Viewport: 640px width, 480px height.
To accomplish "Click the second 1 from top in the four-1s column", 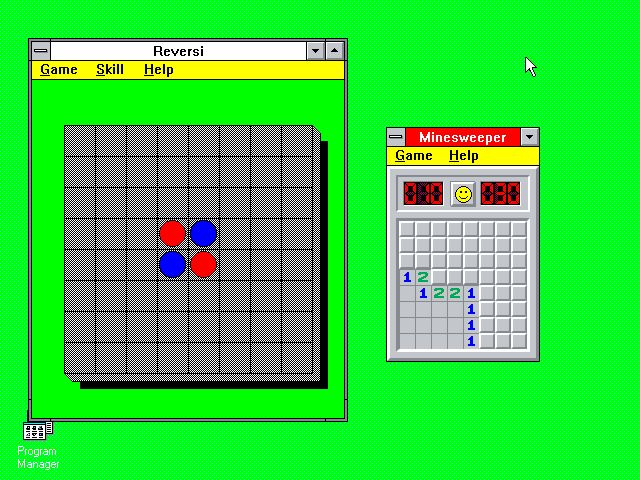I will click(471, 309).
